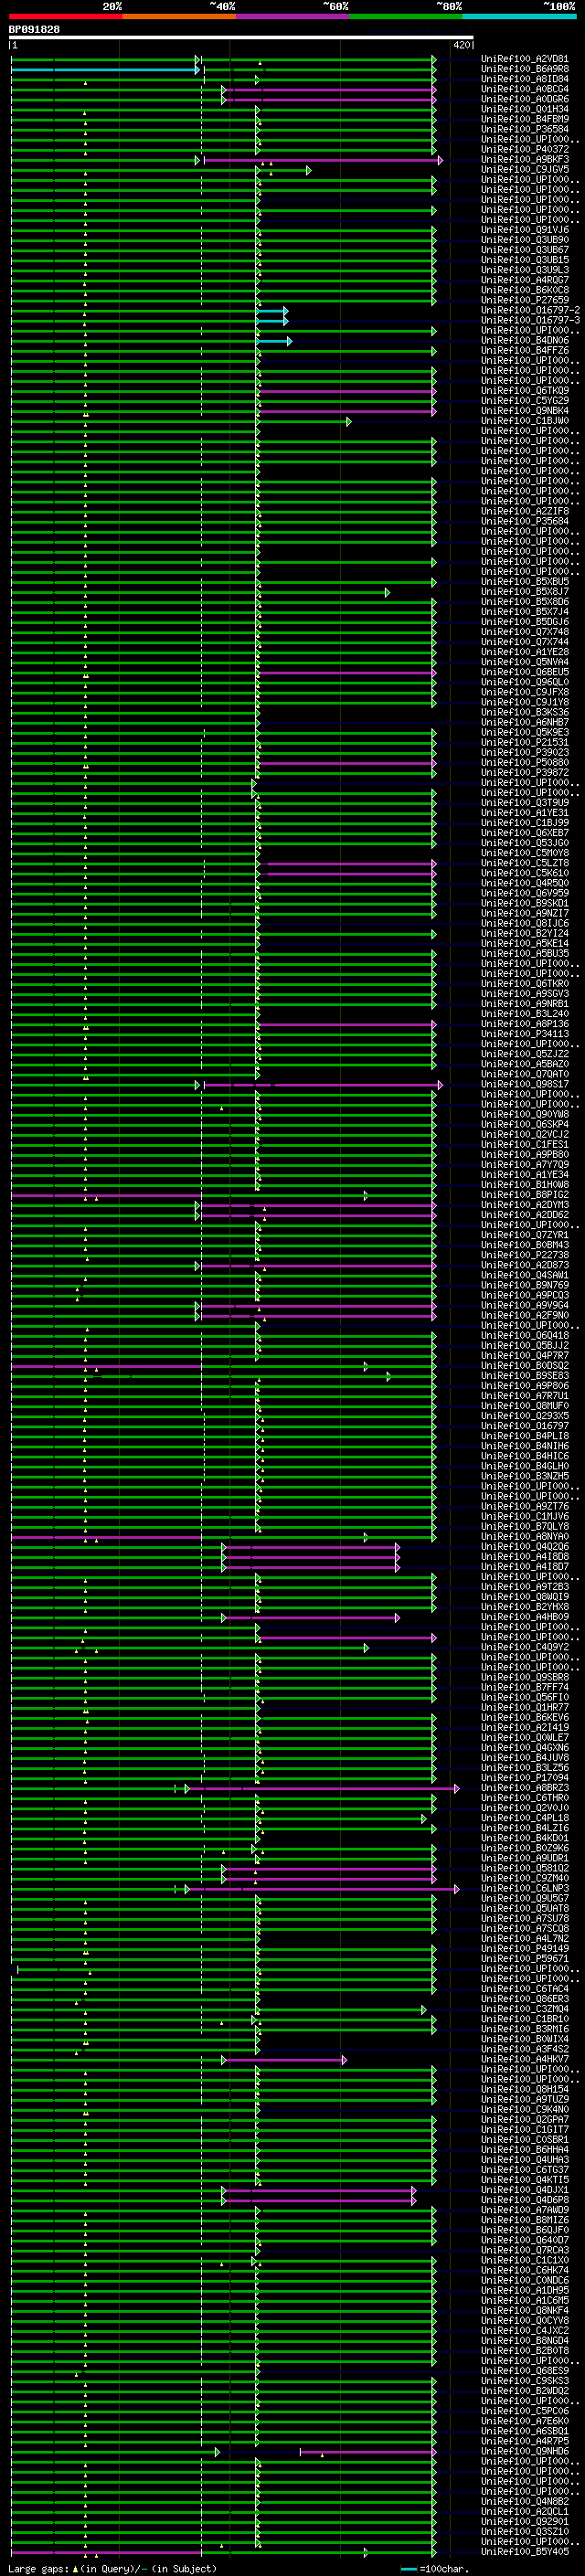This screenshot has width=585, height=2576.
Task: Click the ~80% legend label
Action: (x=449, y=6)
